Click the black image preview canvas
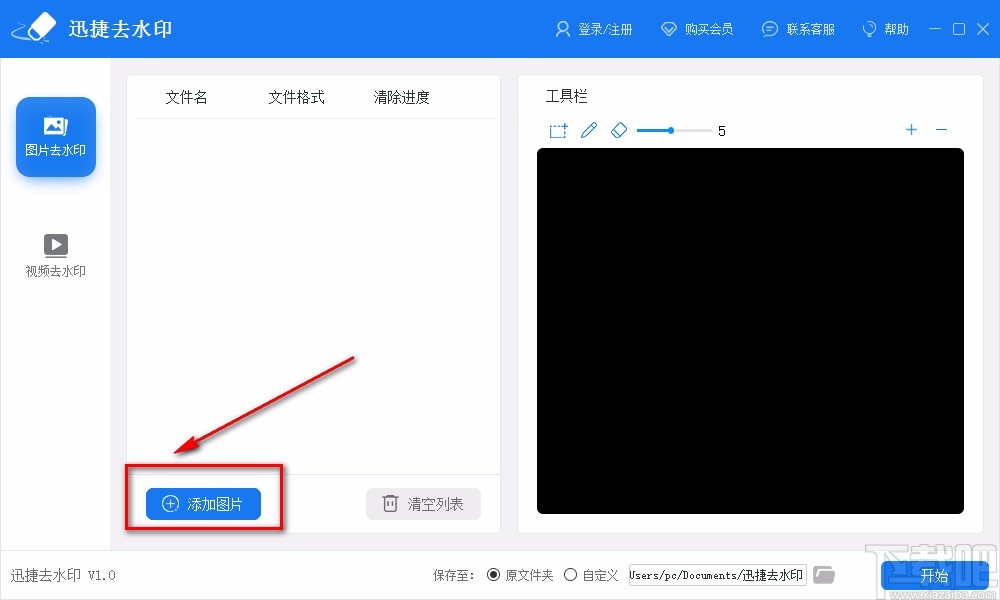 750,331
